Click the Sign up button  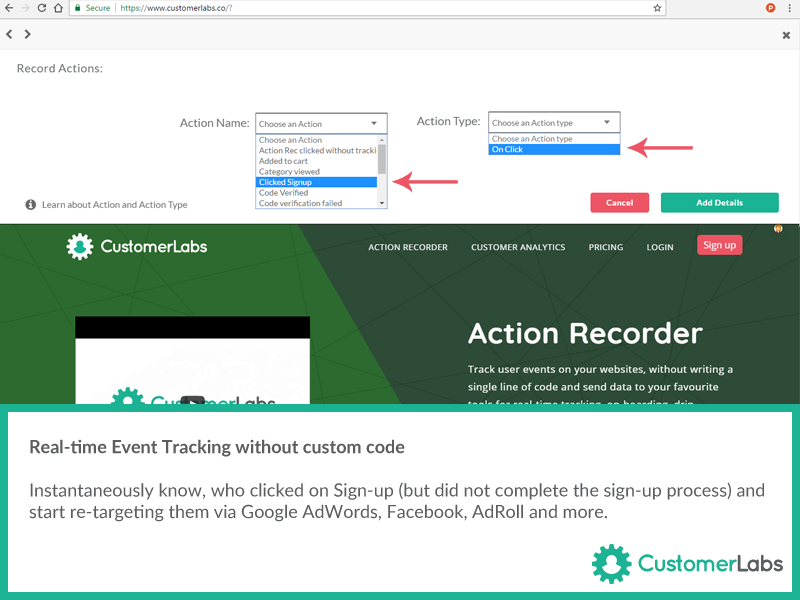pos(719,245)
